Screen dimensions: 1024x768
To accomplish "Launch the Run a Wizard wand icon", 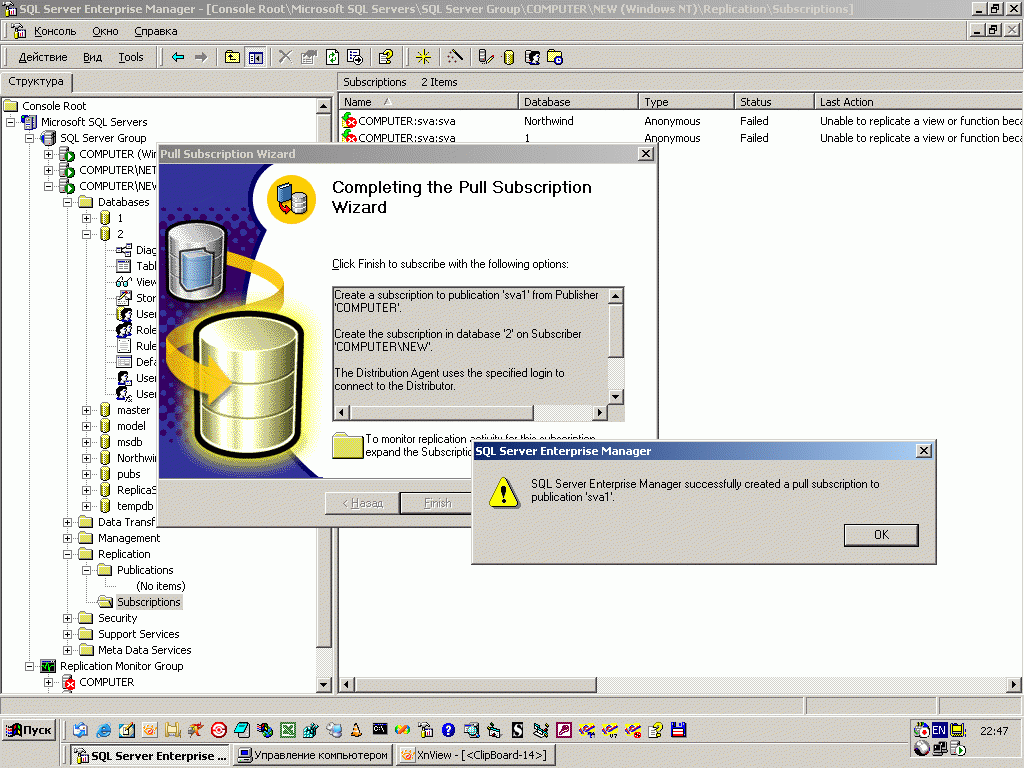I will pyautogui.click(x=455, y=57).
